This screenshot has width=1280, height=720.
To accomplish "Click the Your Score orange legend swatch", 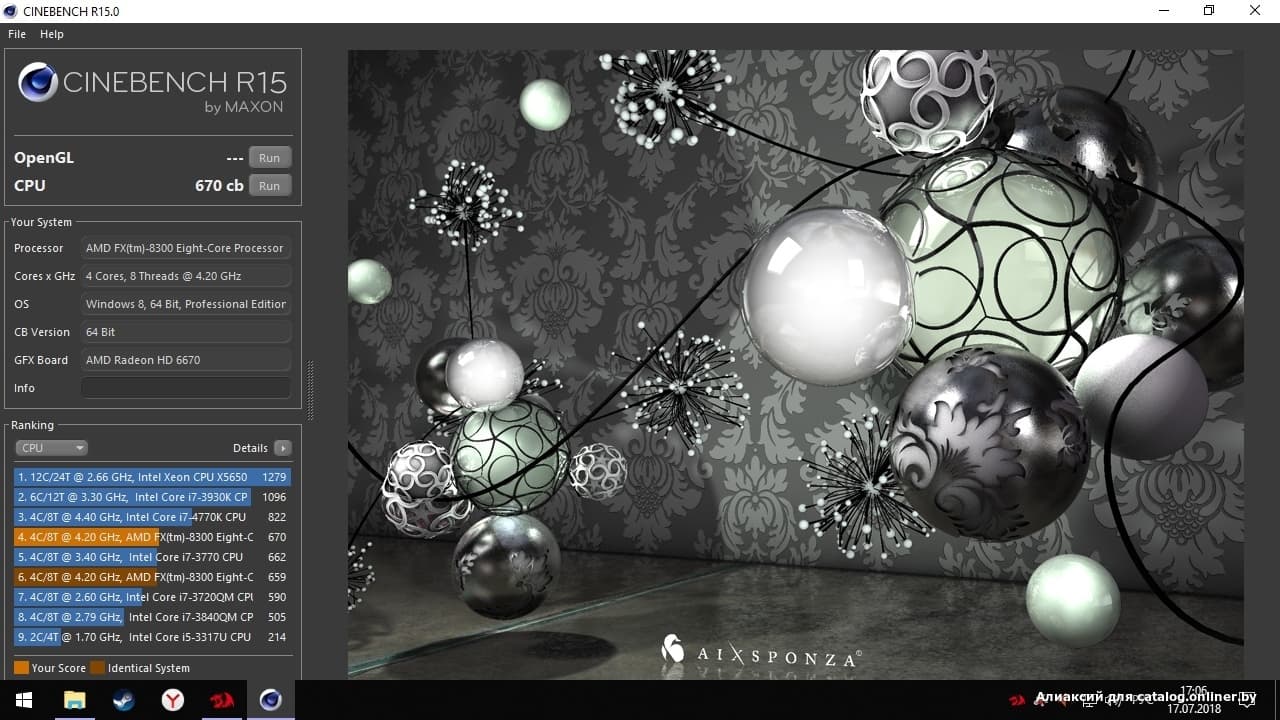I will point(21,668).
